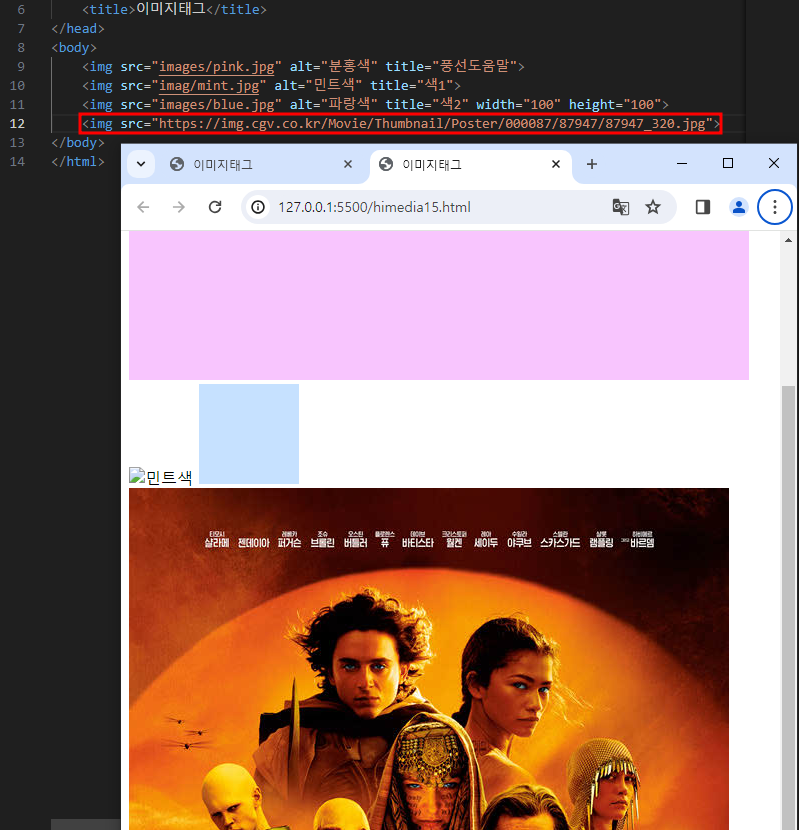This screenshot has width=799, height=830.
Task: Open a new browser tab
Action: pos(592,164)
